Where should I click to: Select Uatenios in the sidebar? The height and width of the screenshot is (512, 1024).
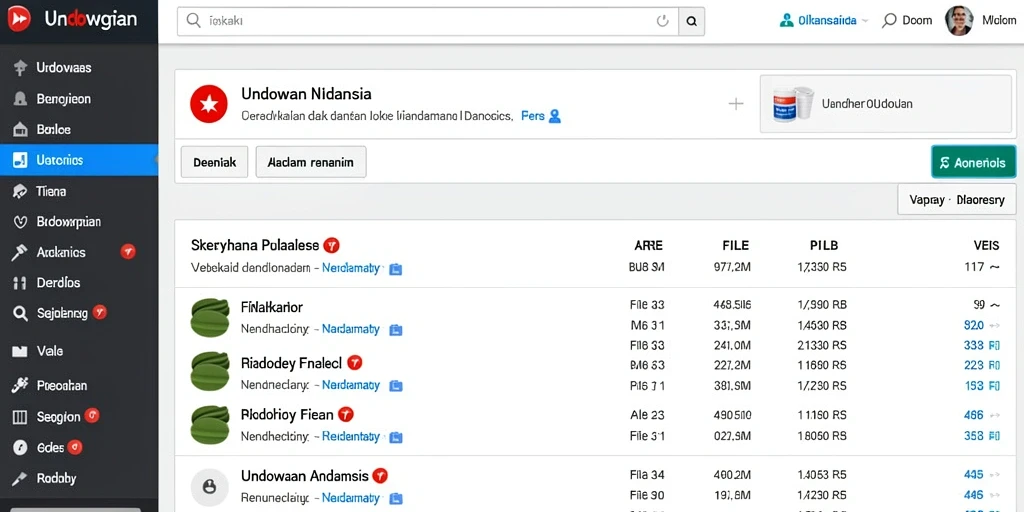pyautogui.click(x=79, y=160)
